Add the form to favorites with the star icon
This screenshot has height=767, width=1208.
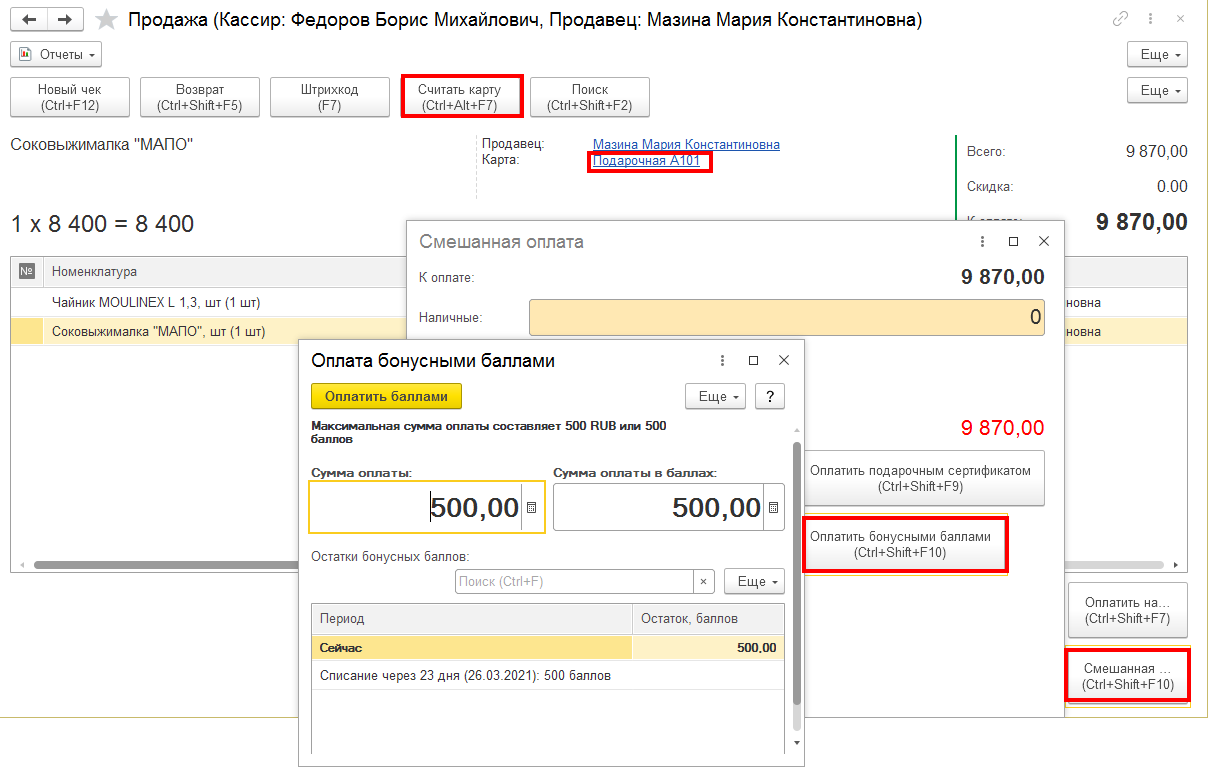[x=106, y=20]
